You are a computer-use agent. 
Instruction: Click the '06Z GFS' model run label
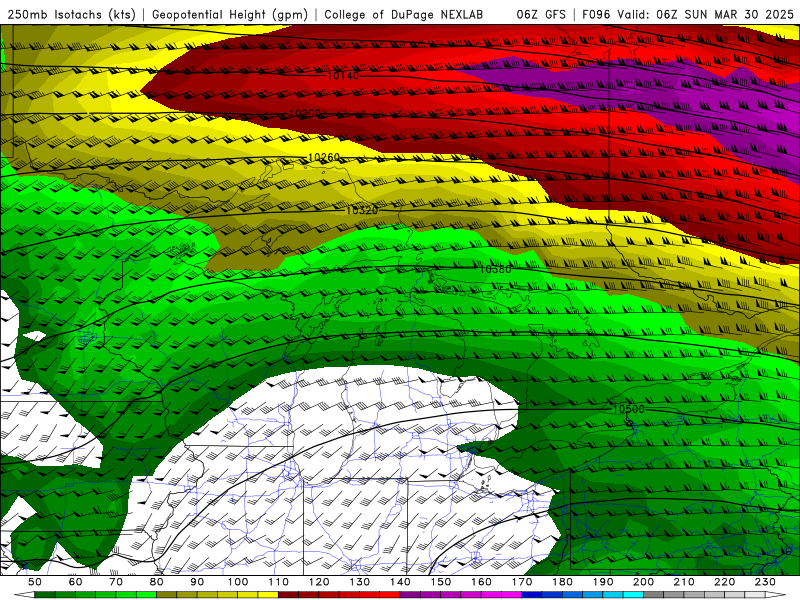[541, 15]
